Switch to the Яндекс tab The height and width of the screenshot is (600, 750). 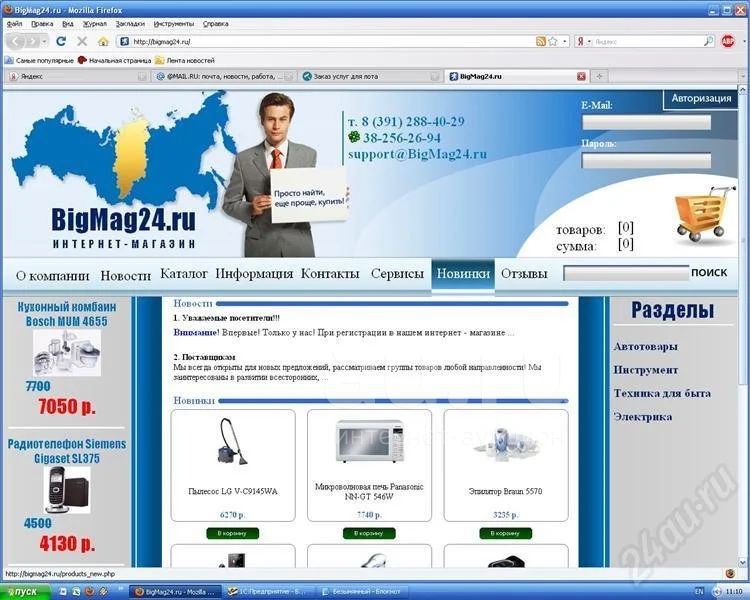(76, 76)
